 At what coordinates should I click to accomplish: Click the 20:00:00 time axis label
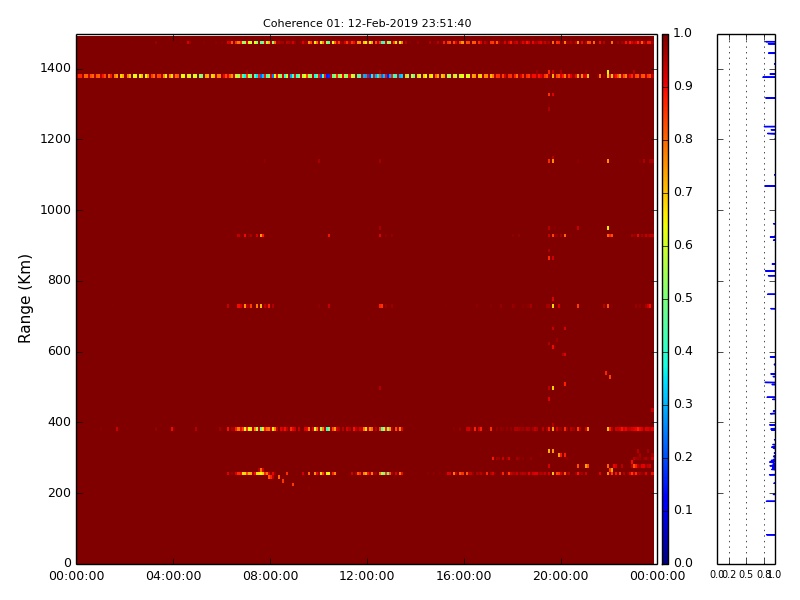coord(561,577)
